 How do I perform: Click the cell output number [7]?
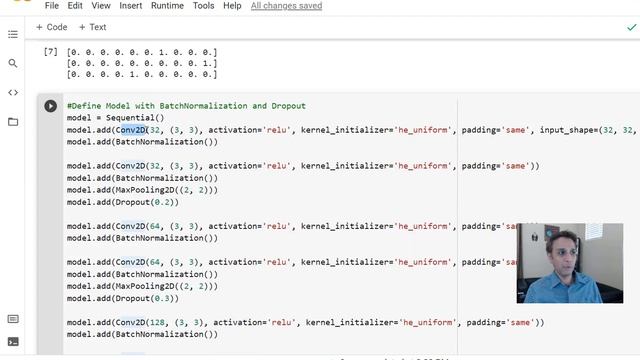[x=51, y=52]
